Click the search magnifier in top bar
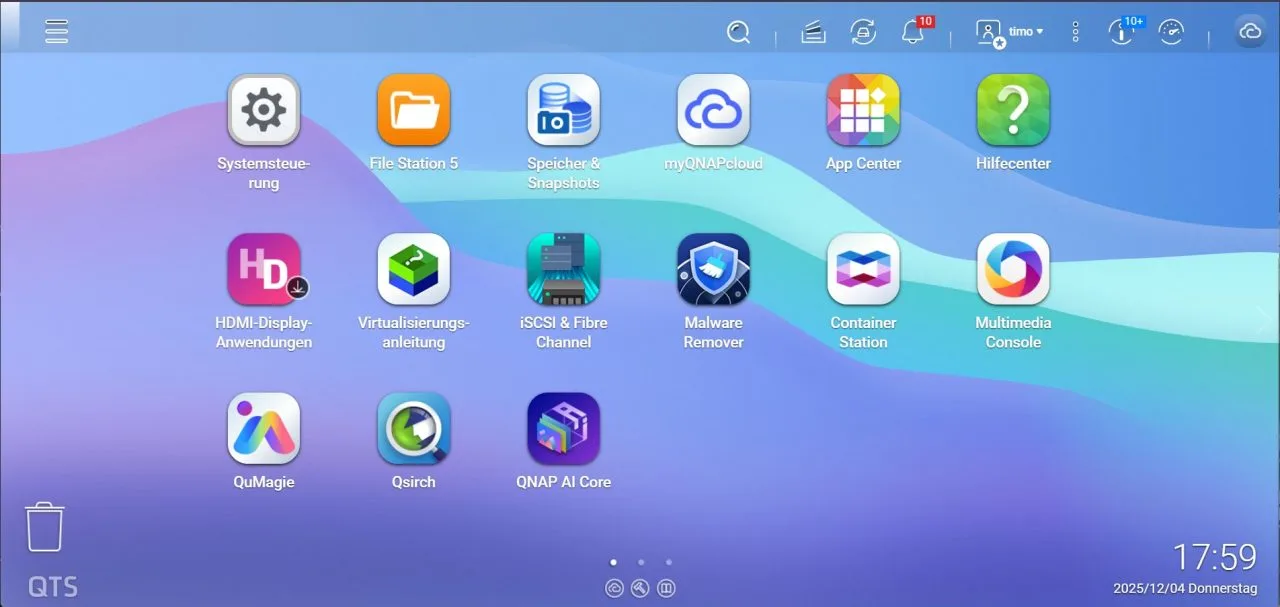 (x=738, y=32)
